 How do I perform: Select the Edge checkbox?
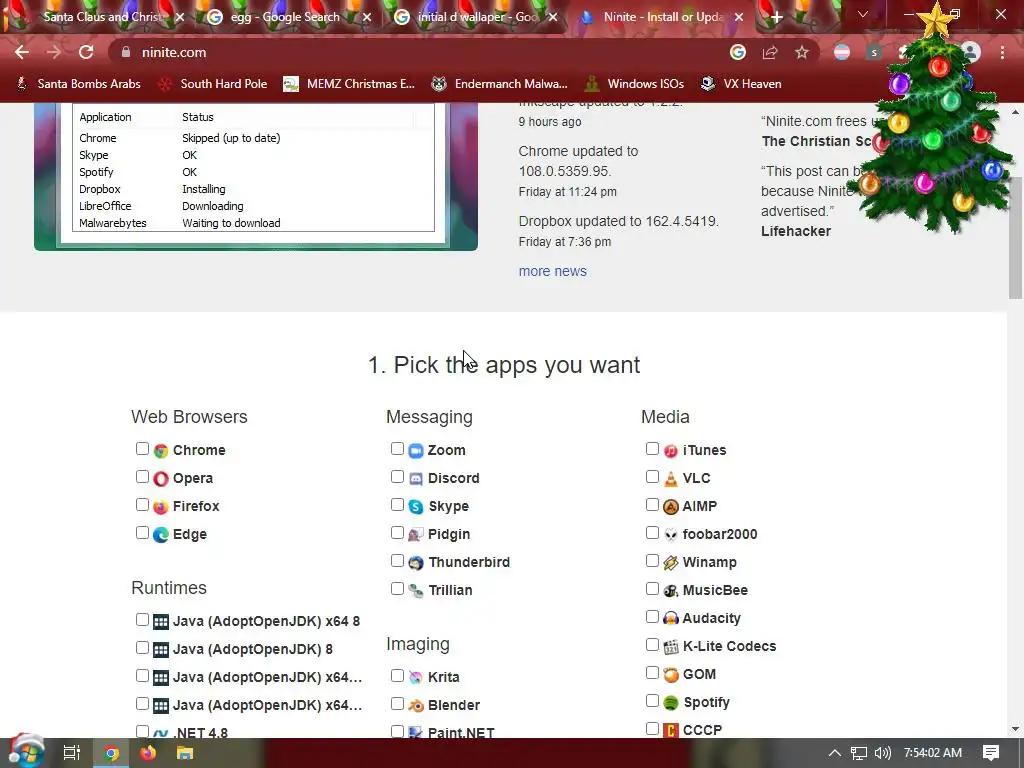coord(142,533)
